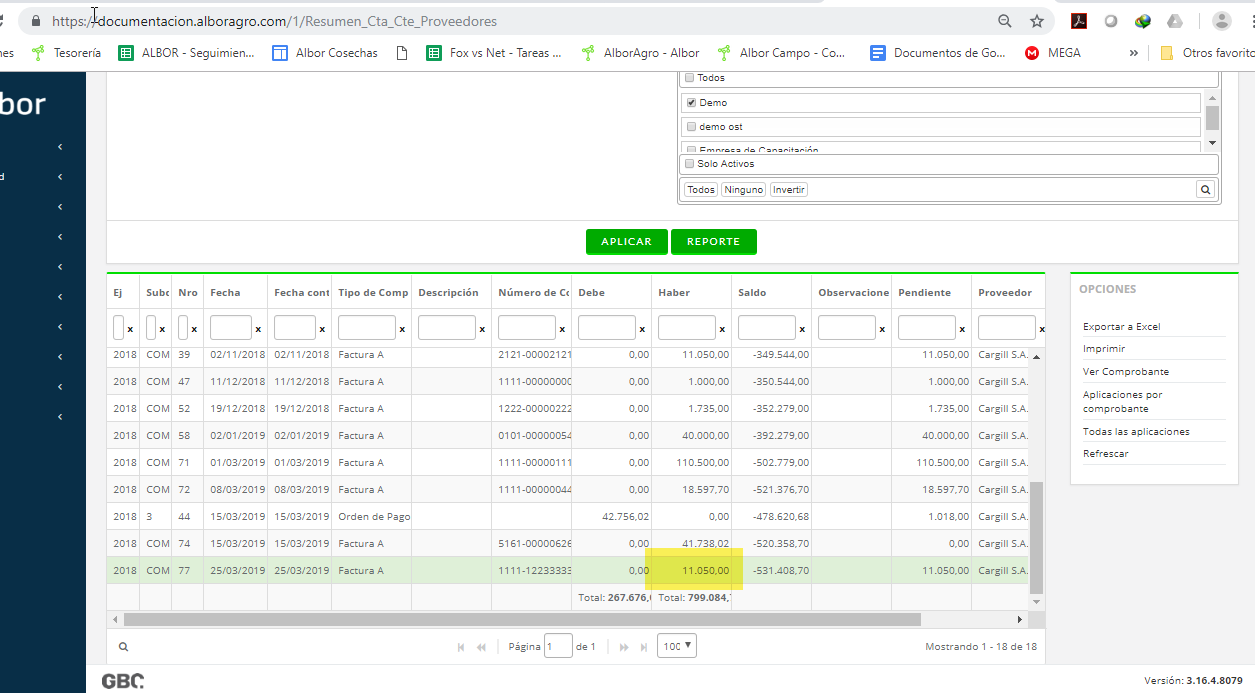The width and height of the screenshot is (1255, 693).
Task: Clear the Fecha column filter
Action: click(x=258, y=329)
